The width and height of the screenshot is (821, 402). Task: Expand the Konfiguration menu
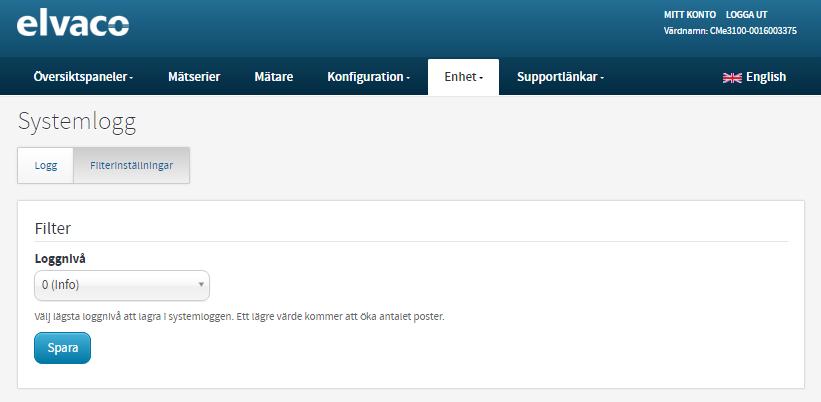pyautogui.click(x=368, y=76)
